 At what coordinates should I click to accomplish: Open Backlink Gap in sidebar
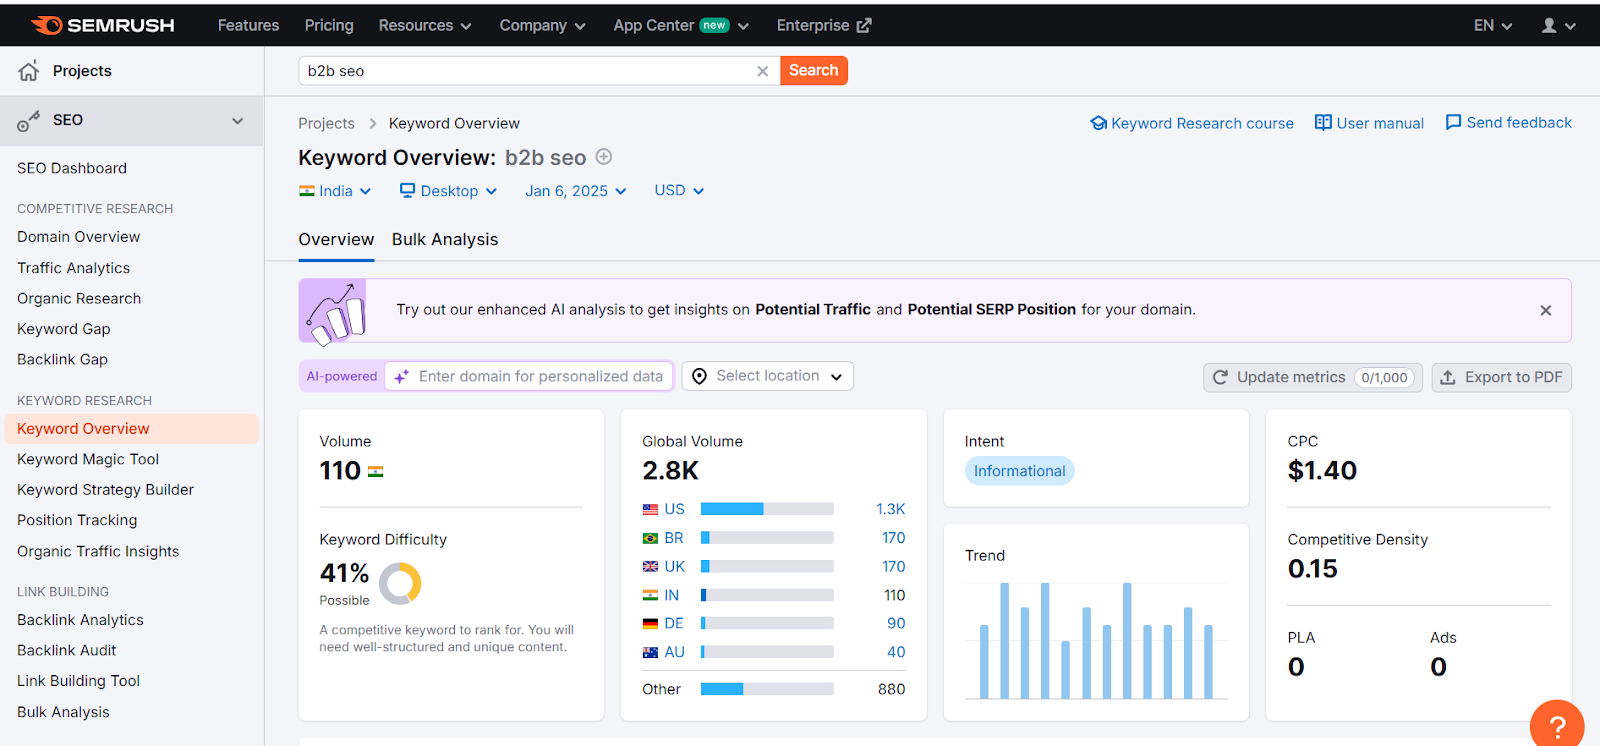click(x=62, y=360)
